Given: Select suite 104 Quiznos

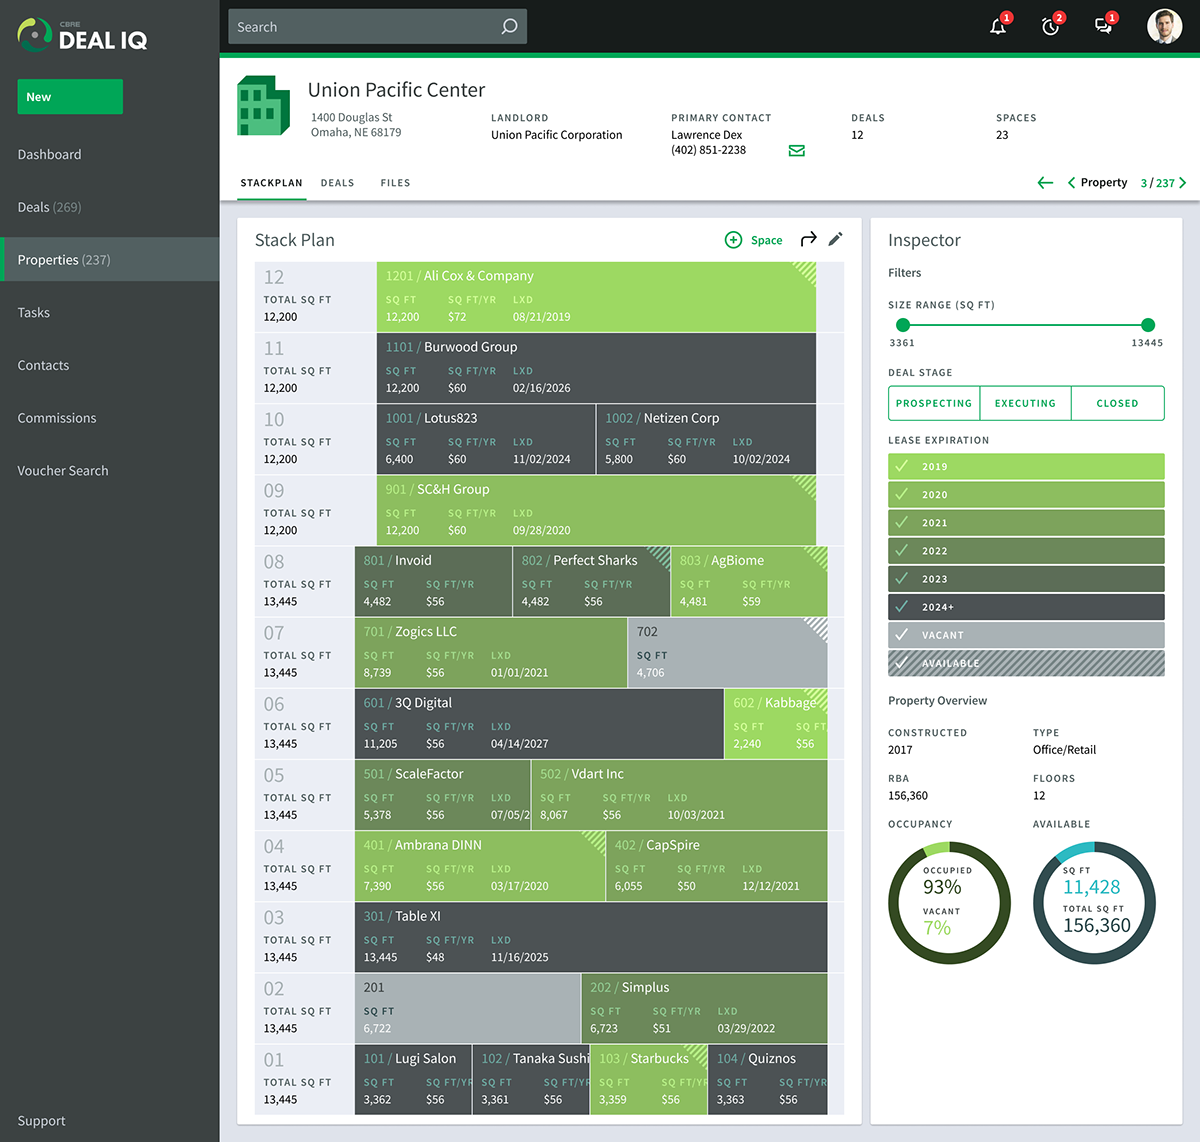Looking at the screenshot, I should pos(768,1078).
